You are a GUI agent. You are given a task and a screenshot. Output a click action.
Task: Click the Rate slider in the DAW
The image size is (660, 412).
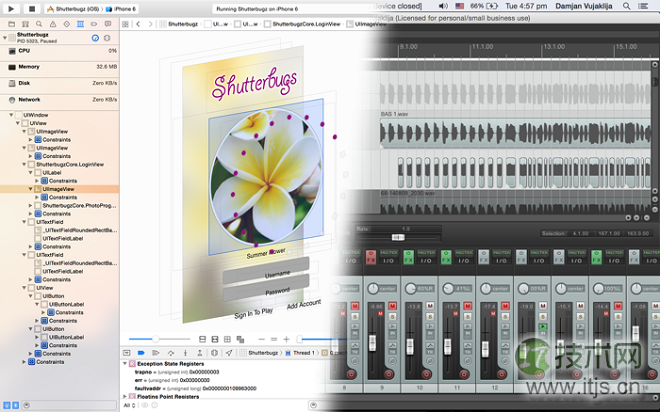397,237
